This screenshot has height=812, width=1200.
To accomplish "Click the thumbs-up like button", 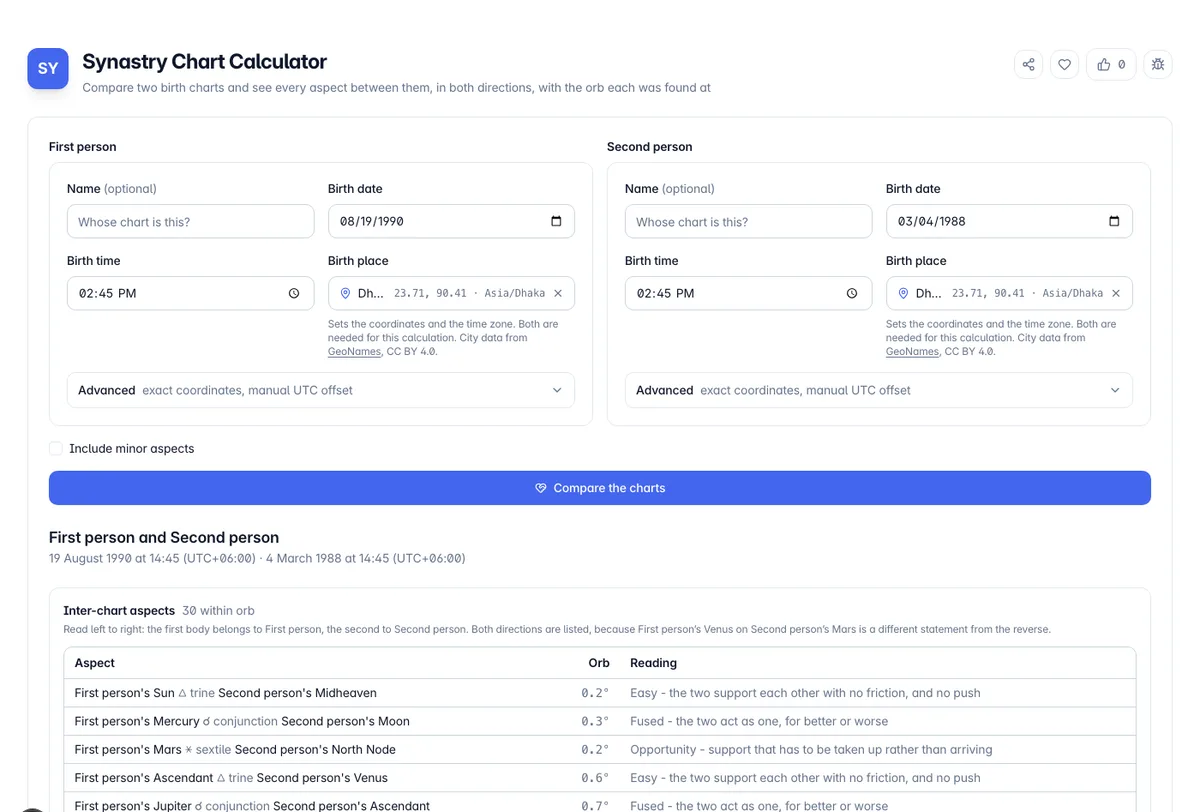I will point(1111,65).
